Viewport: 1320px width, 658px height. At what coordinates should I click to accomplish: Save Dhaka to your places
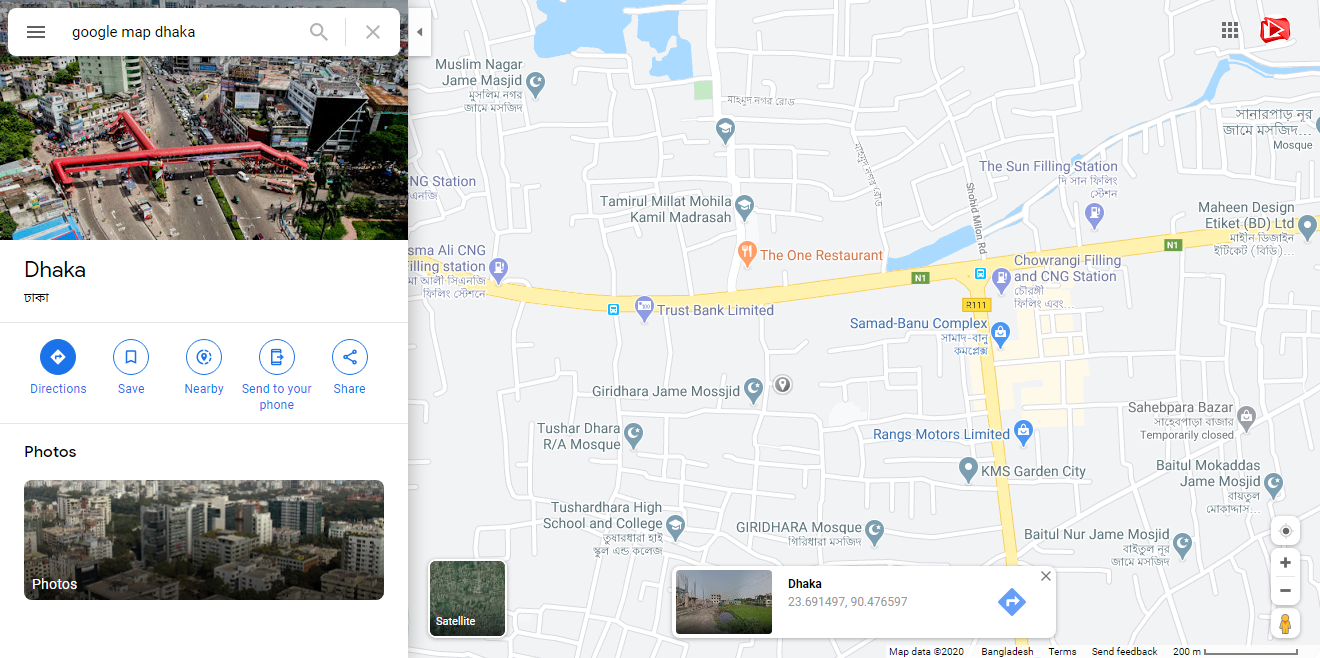point(131,357)
